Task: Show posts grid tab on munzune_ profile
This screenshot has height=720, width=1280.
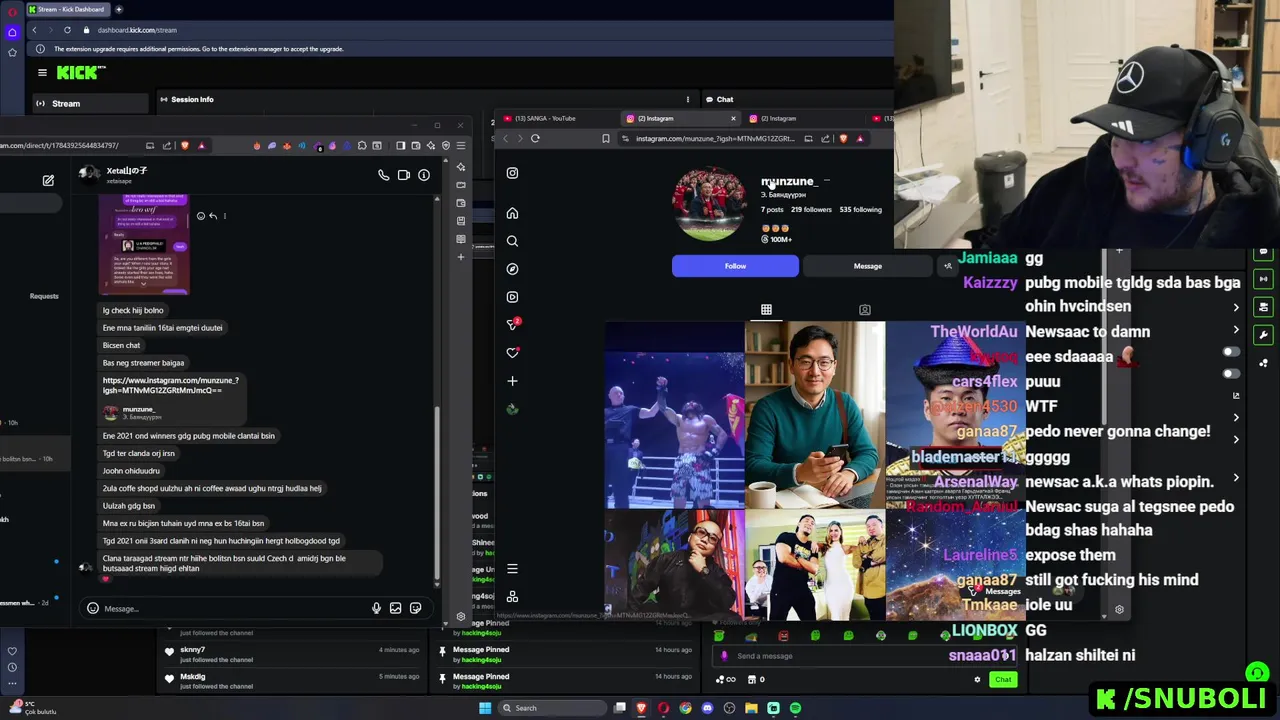Action: (766, 310)
